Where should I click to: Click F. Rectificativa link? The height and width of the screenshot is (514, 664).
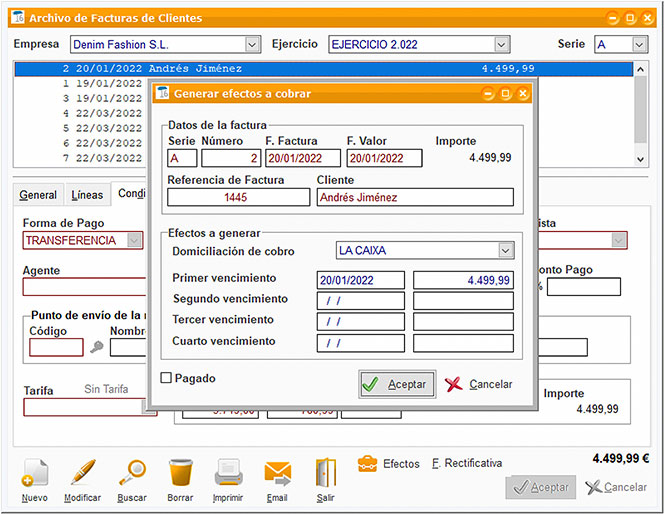467,463
